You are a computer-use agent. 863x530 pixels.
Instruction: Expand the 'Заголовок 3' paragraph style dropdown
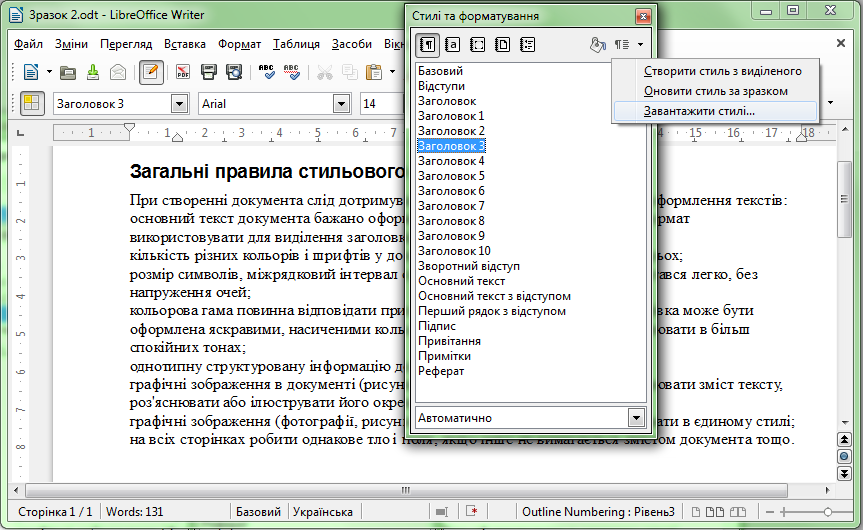(180, 103)
